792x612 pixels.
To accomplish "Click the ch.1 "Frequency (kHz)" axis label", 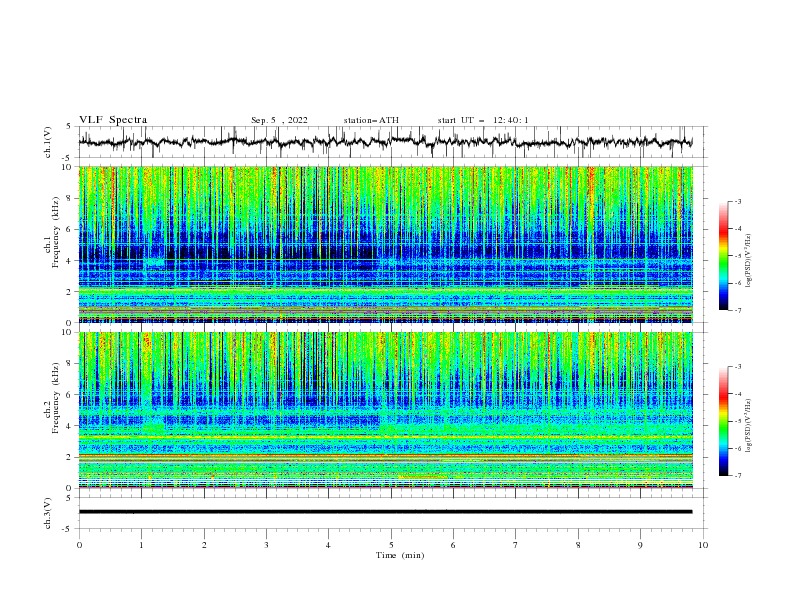I will click(56, 234).
